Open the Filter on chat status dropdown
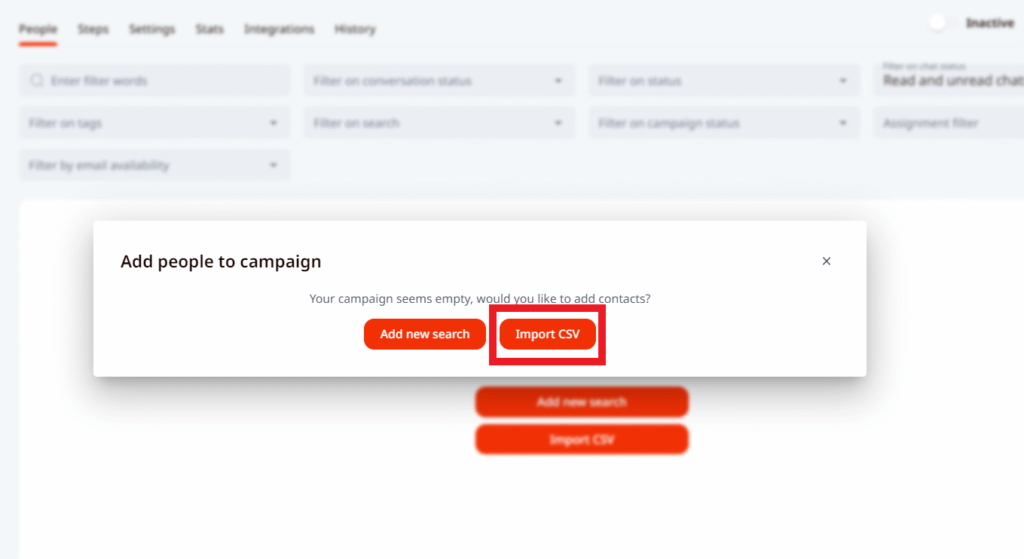Image resolution: width=1024 pixels, height=559 pixels. 950,80
